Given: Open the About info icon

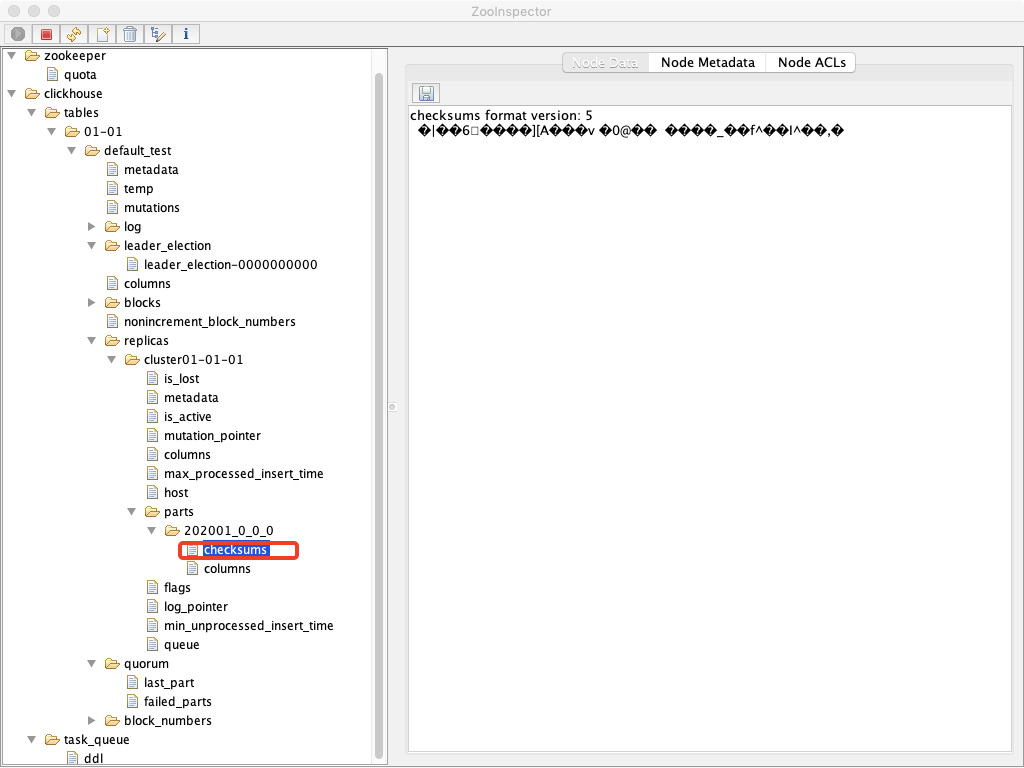Looking at the screenshot, I should tap(186, 34).
